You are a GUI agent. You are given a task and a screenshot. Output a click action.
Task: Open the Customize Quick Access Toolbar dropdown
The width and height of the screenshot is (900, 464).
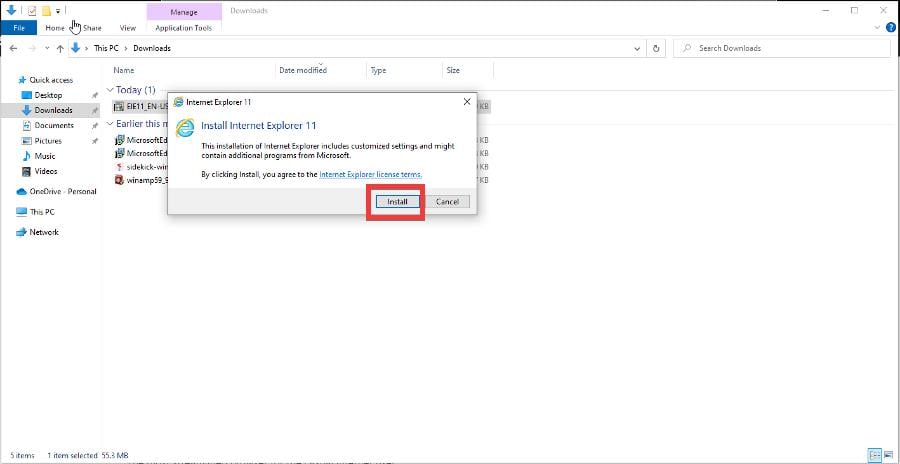pos(58,11)
